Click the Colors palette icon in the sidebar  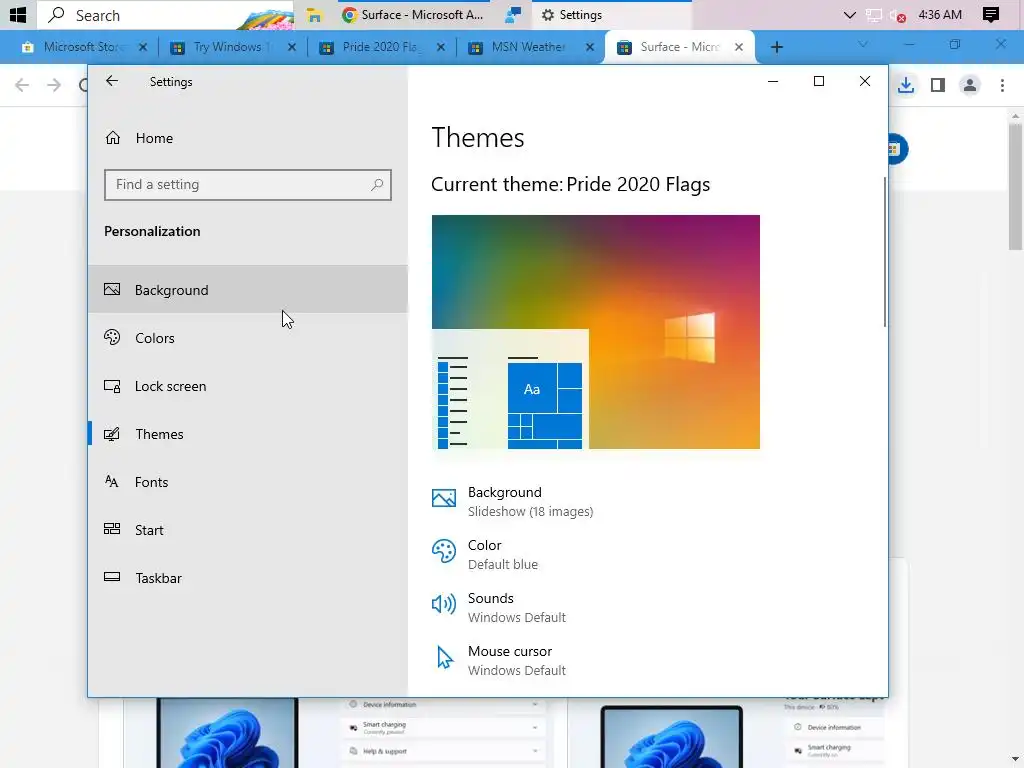click(x=112, y=337)
